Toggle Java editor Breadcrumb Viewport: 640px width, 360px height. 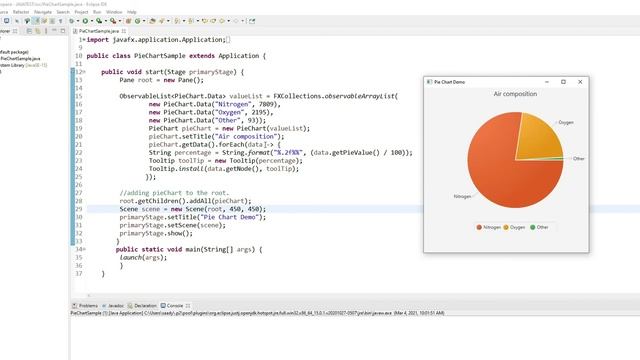tap(27, 21)
